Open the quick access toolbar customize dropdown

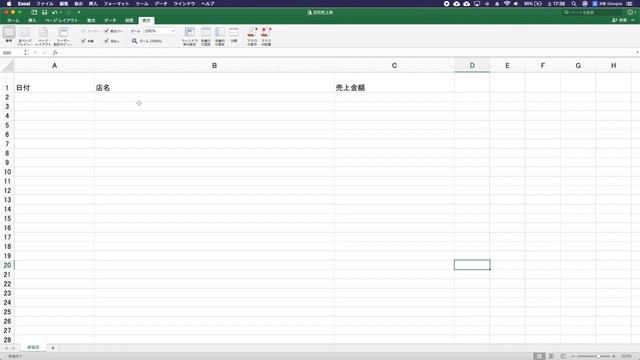79,12
